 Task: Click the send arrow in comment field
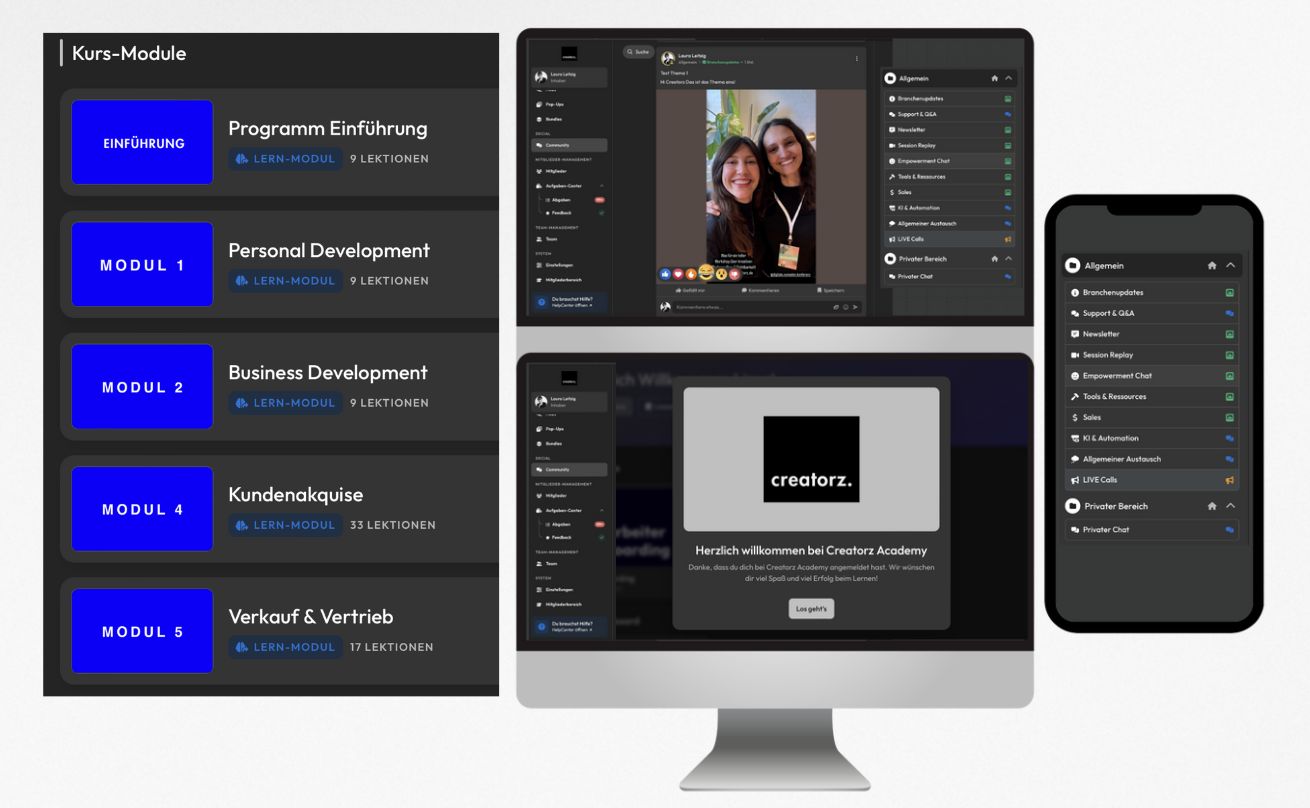click(855, 307)
